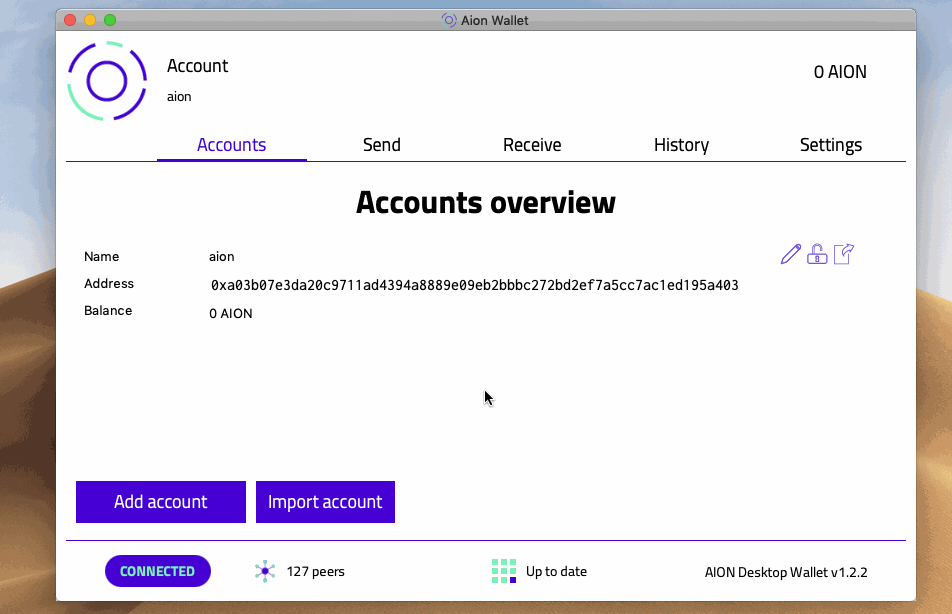Click the CONNECTED status badge
952x614 pixels.
pyautogui.click(x=158, y=571)
